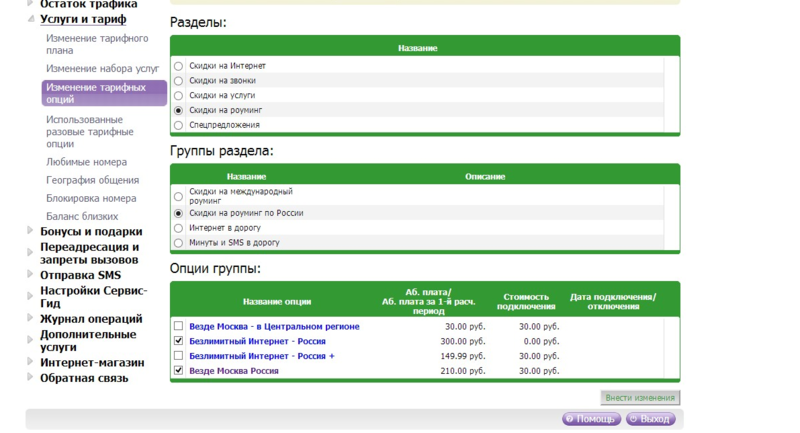This screenshot has width=800, height=433.
Task: Open the 'Интернет-магазин' heading
Action: point(92,363)
